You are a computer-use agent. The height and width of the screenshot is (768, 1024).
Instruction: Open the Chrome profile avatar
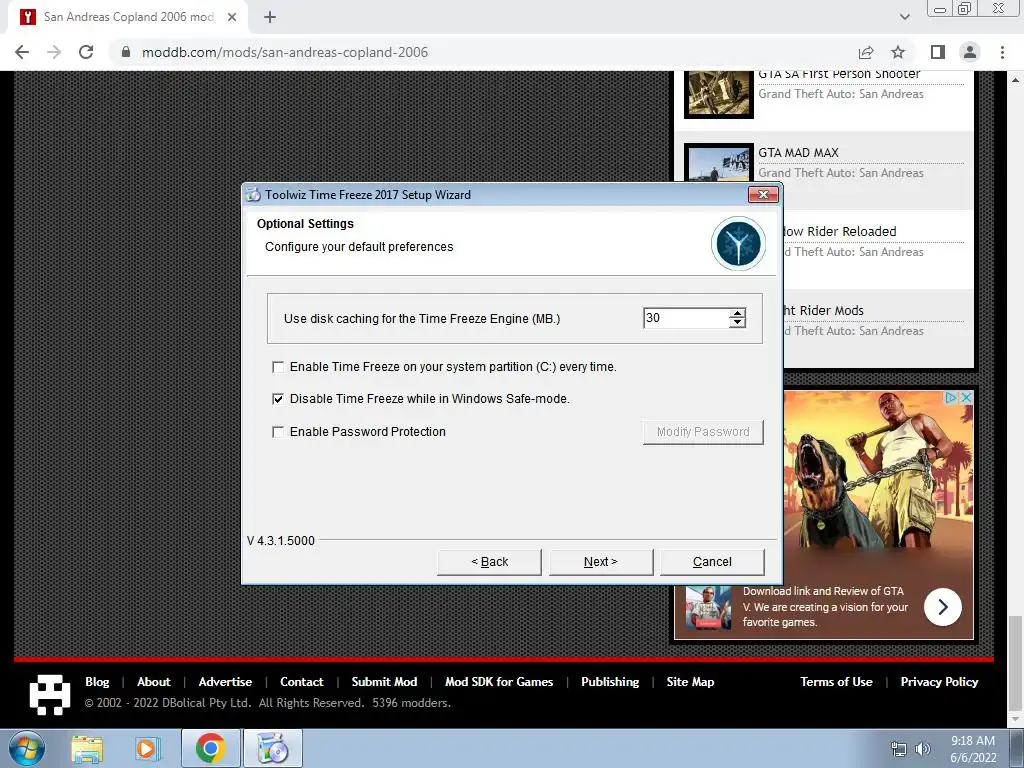970,52
